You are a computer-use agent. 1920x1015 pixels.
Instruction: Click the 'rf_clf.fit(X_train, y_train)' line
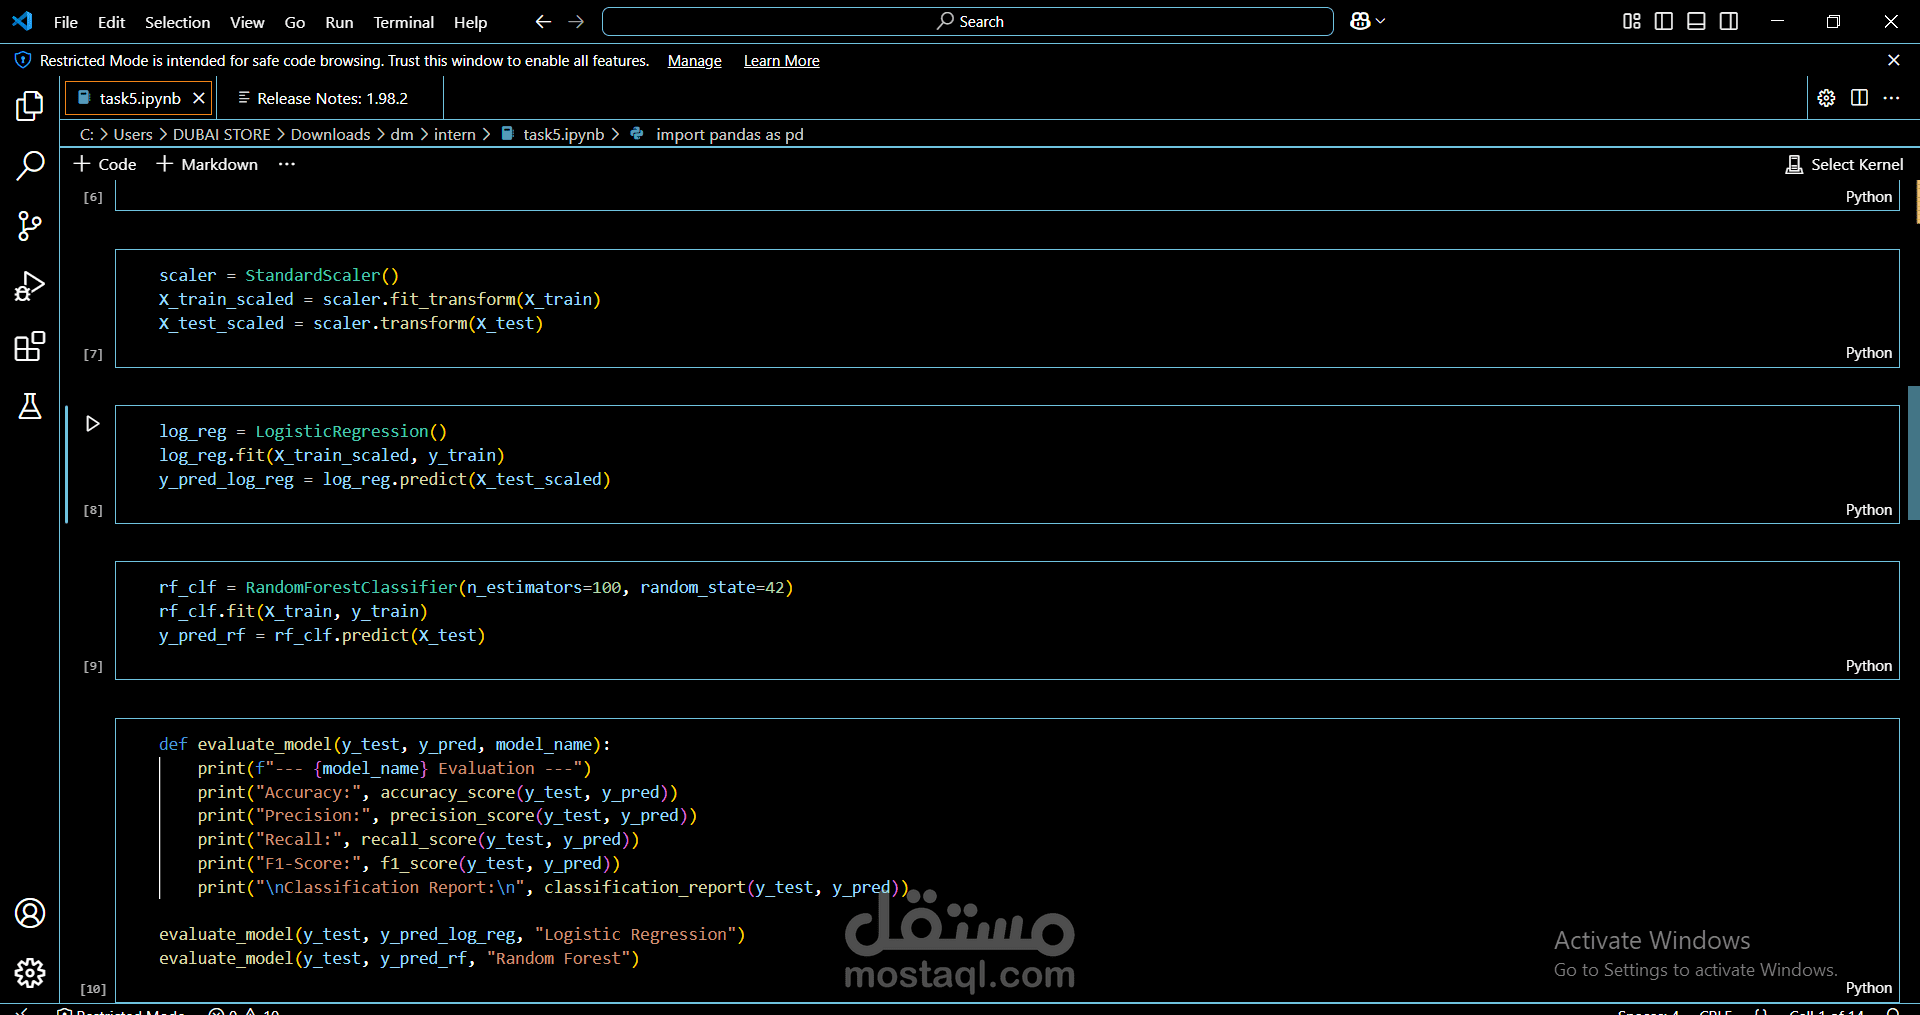coord(293,611)
